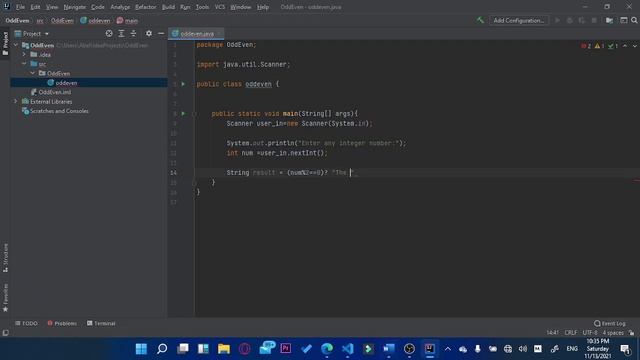Click the Search Everywhere magnifier icon
640x360 pixels.
(x=634, y=20)
